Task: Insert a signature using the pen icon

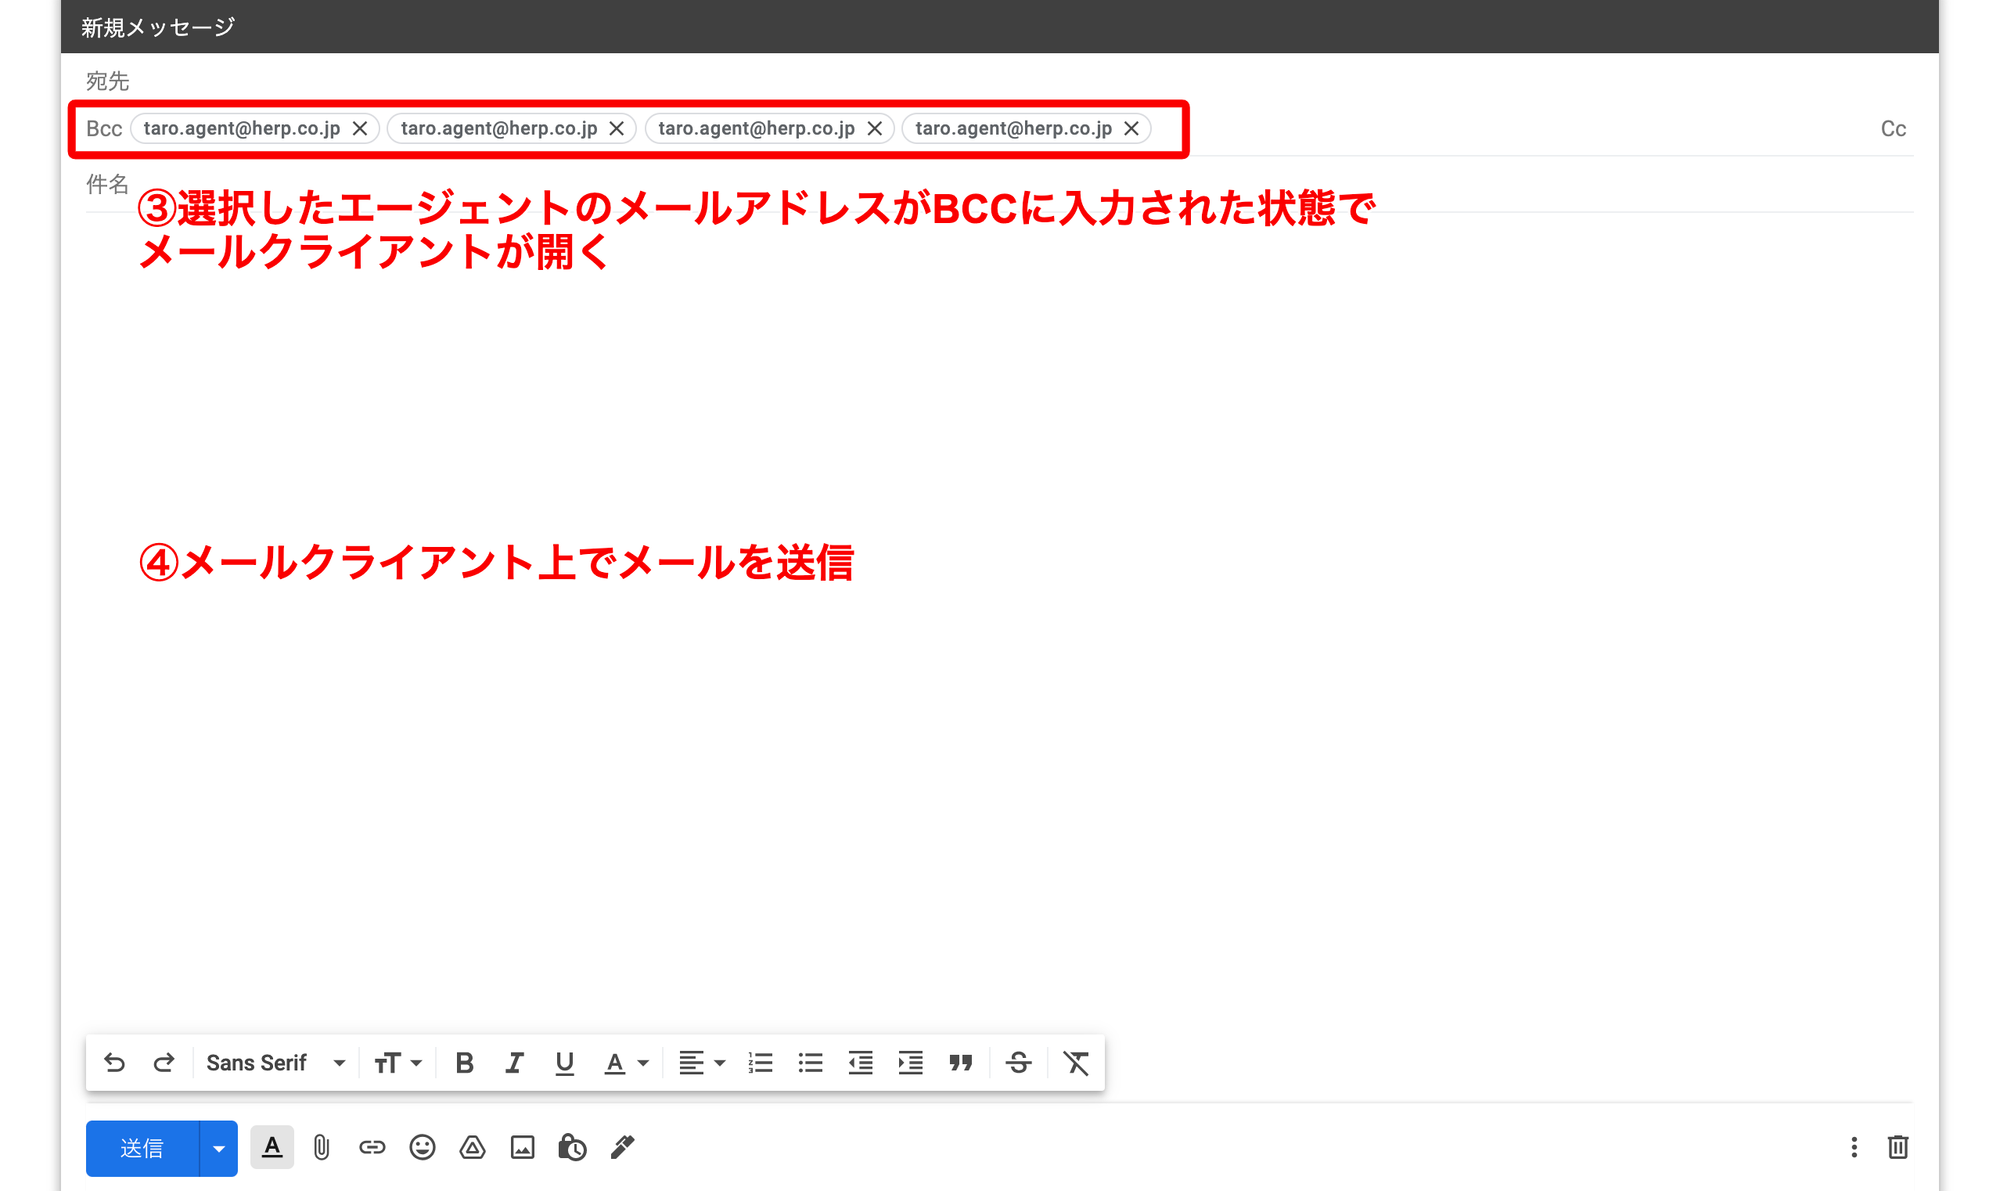Action: point(622,1147)
